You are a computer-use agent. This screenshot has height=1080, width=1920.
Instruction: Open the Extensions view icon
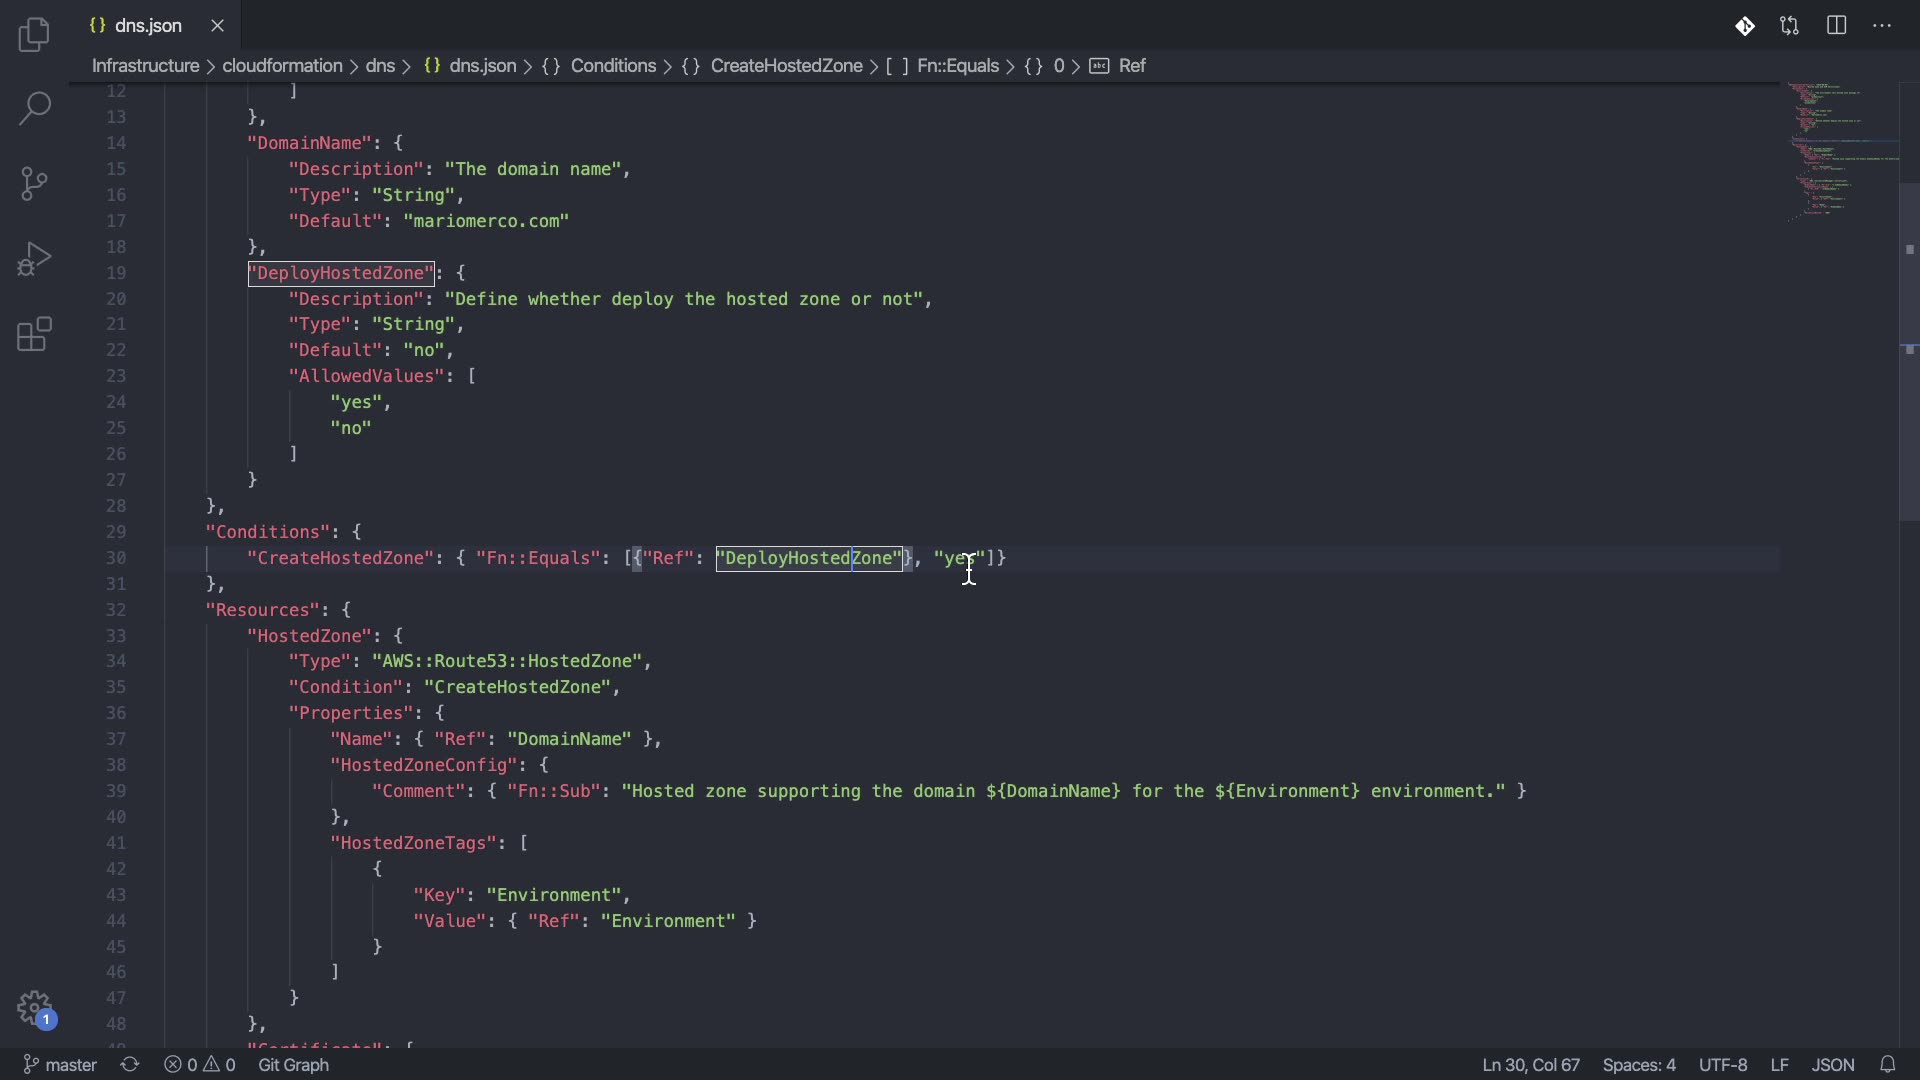click(34, 335)
